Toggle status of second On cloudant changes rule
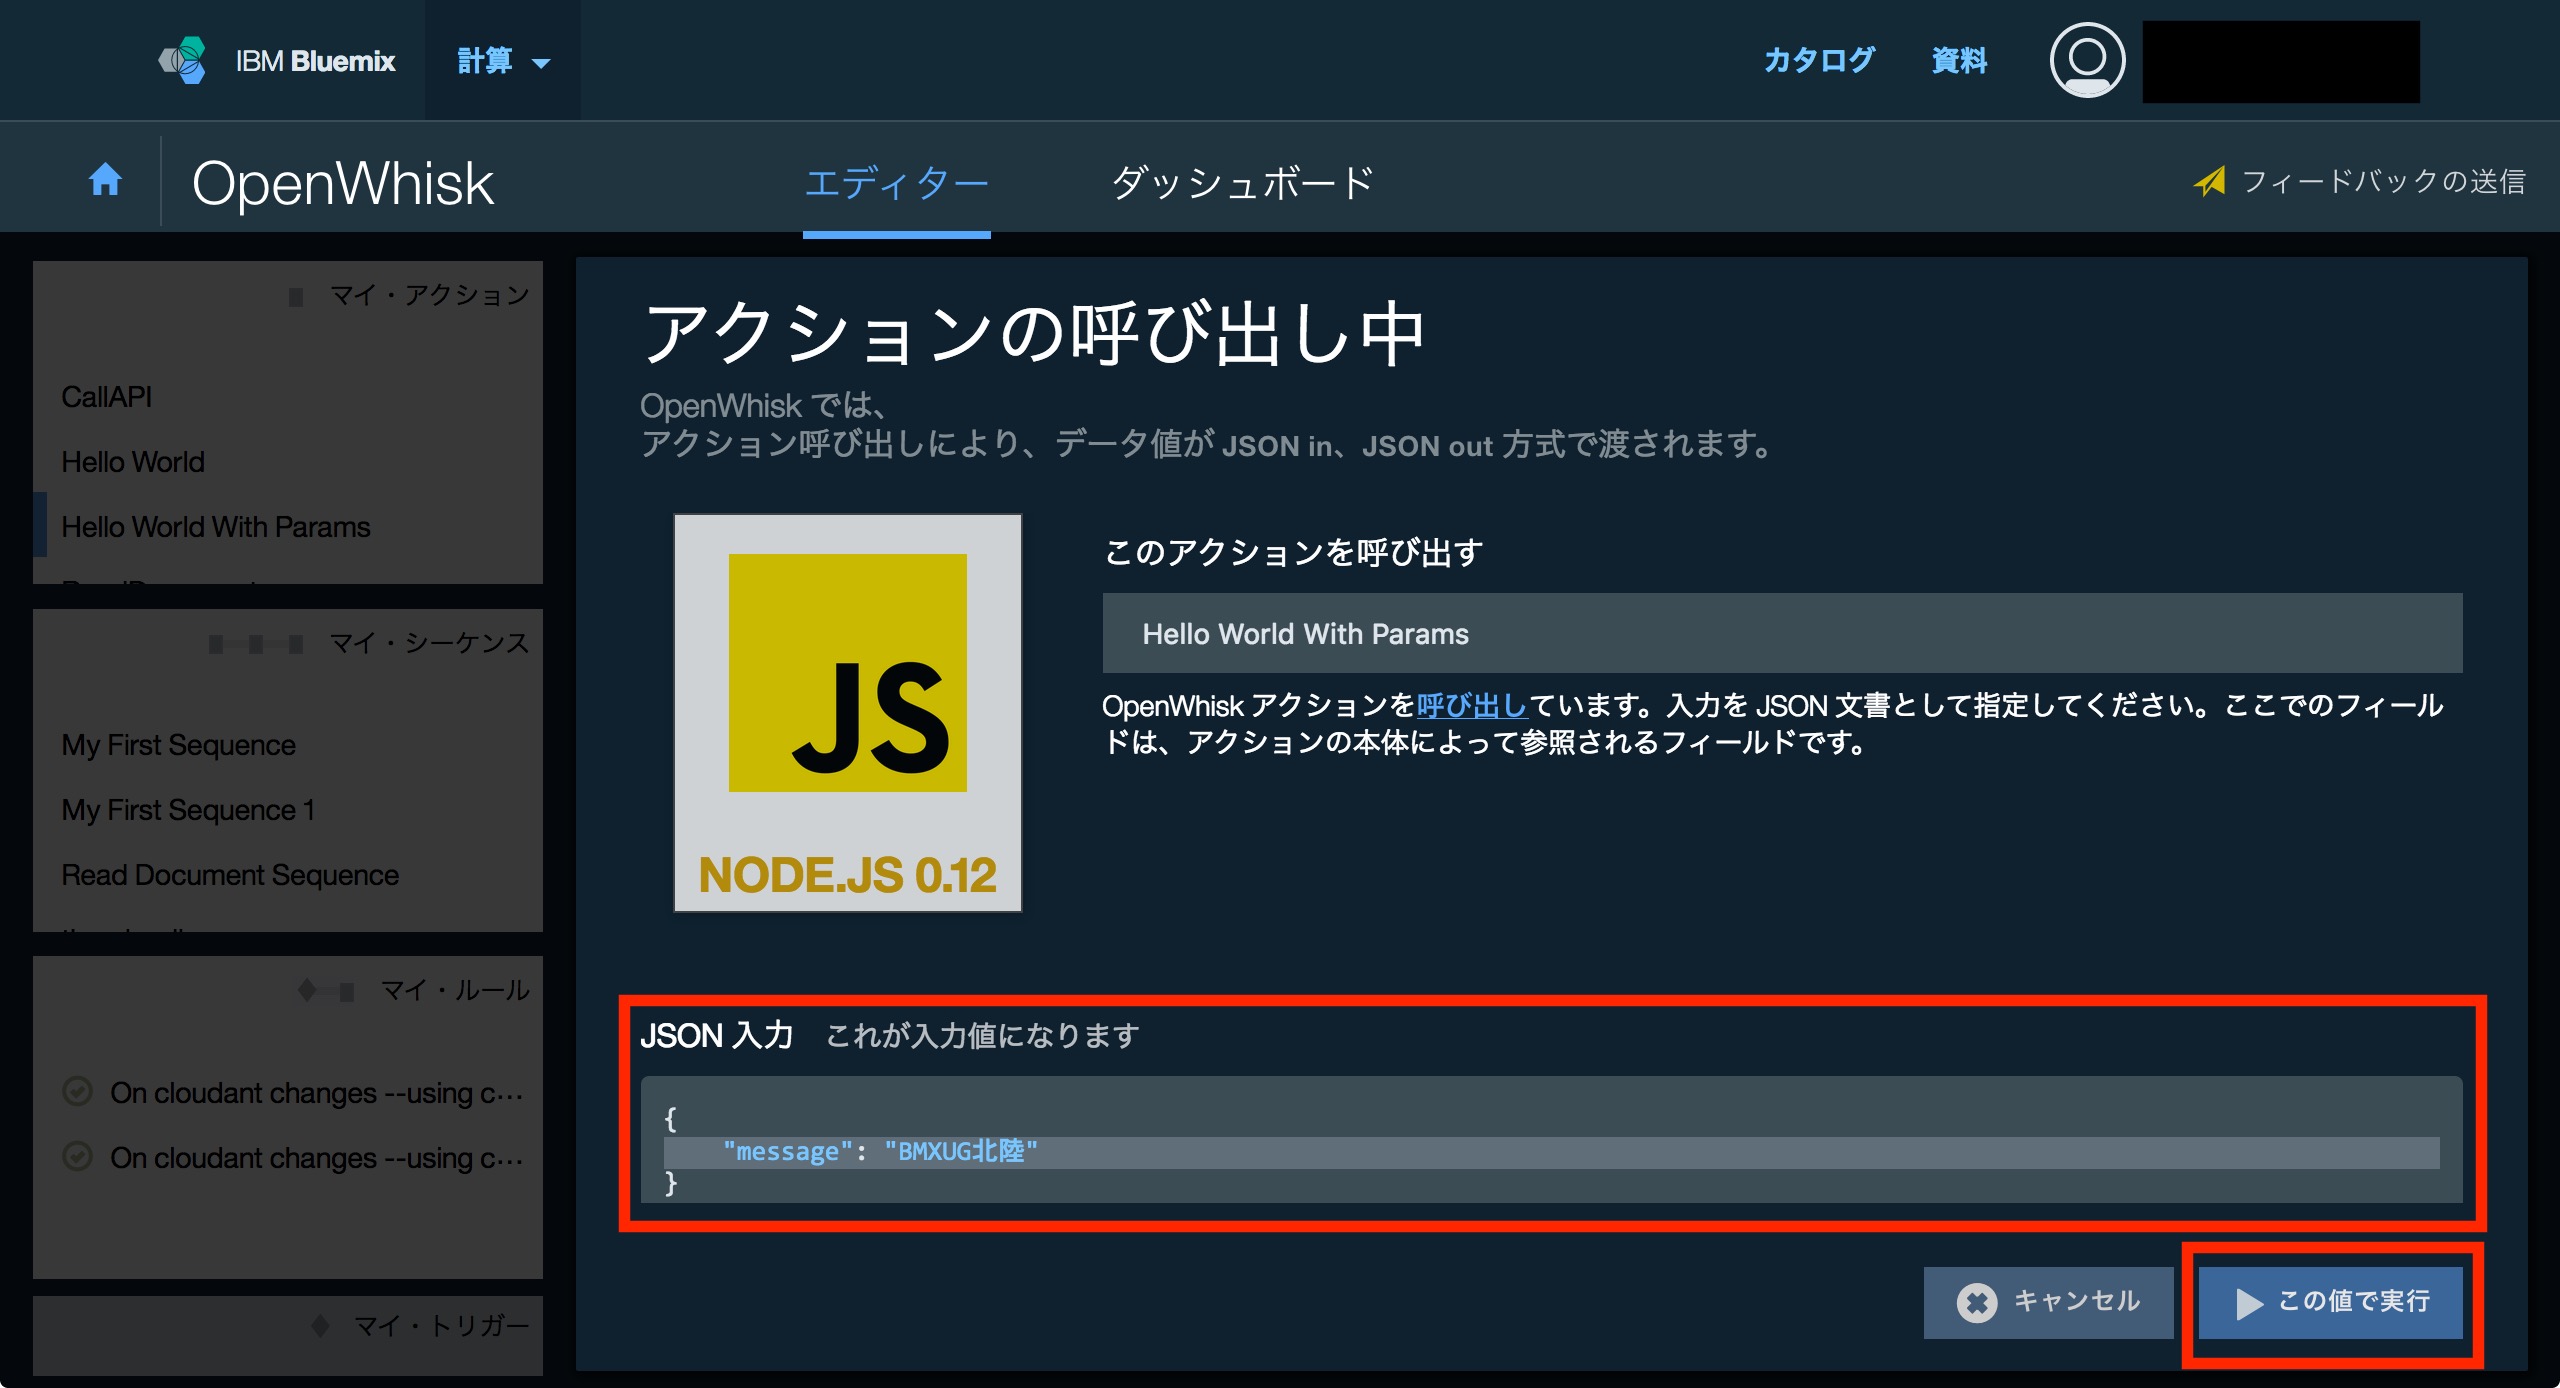 pos(78,1156)
